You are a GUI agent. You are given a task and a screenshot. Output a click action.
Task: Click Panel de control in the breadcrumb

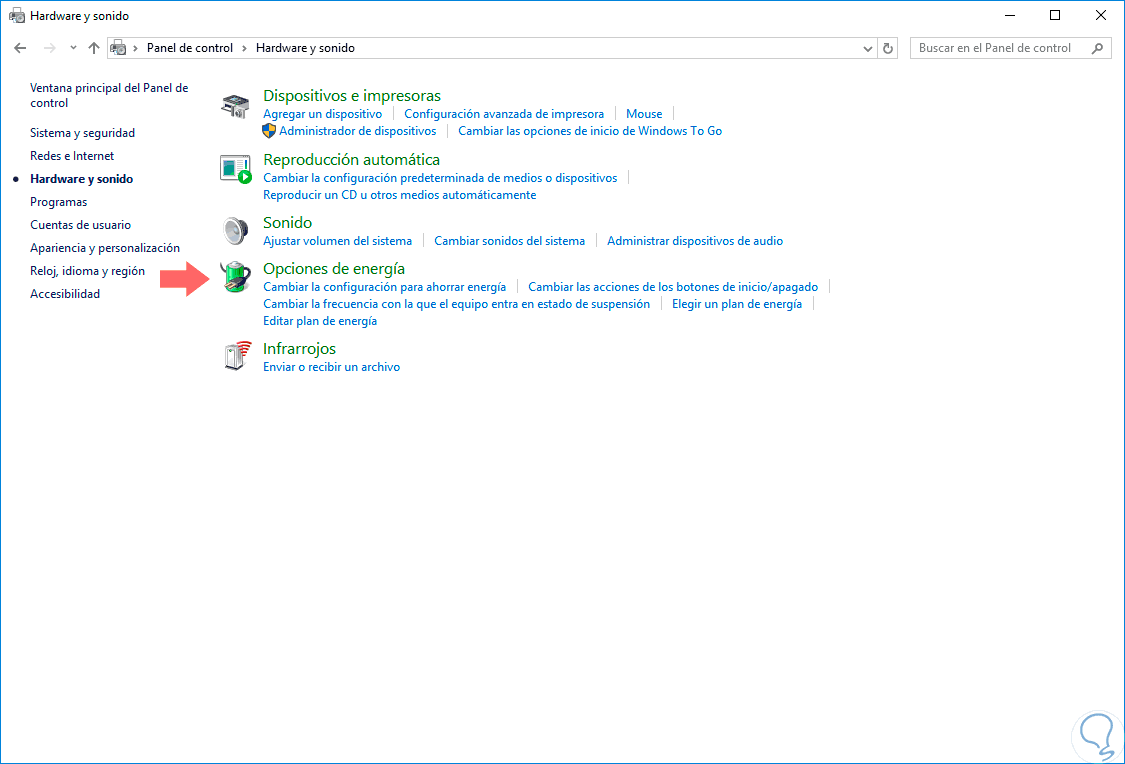[189, 48]
